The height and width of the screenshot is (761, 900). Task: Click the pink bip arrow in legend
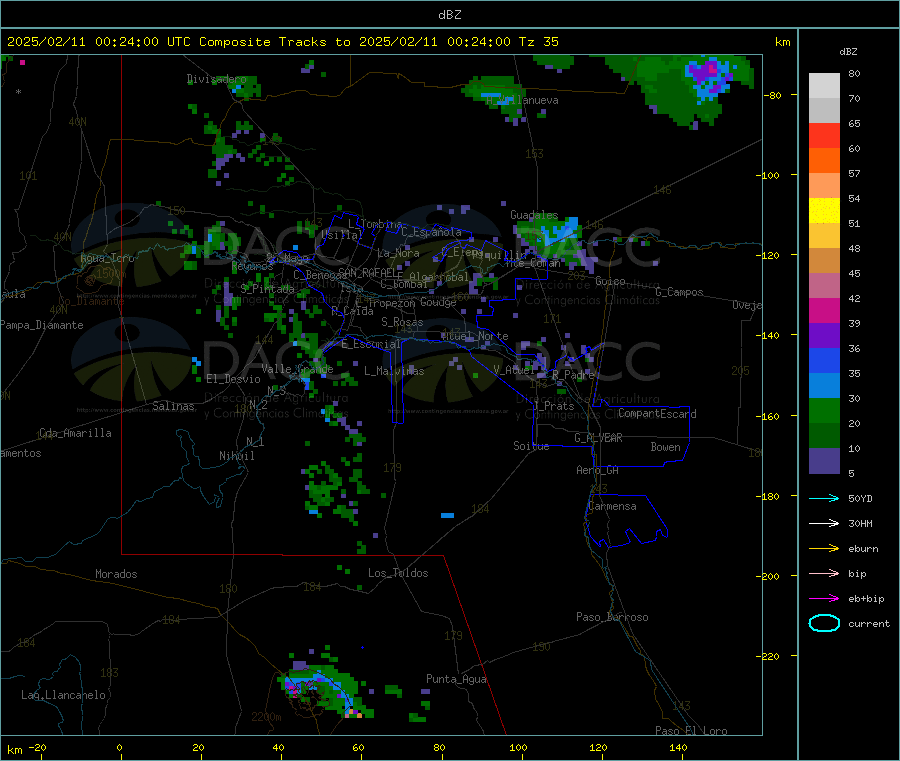[x=824, y=573]
